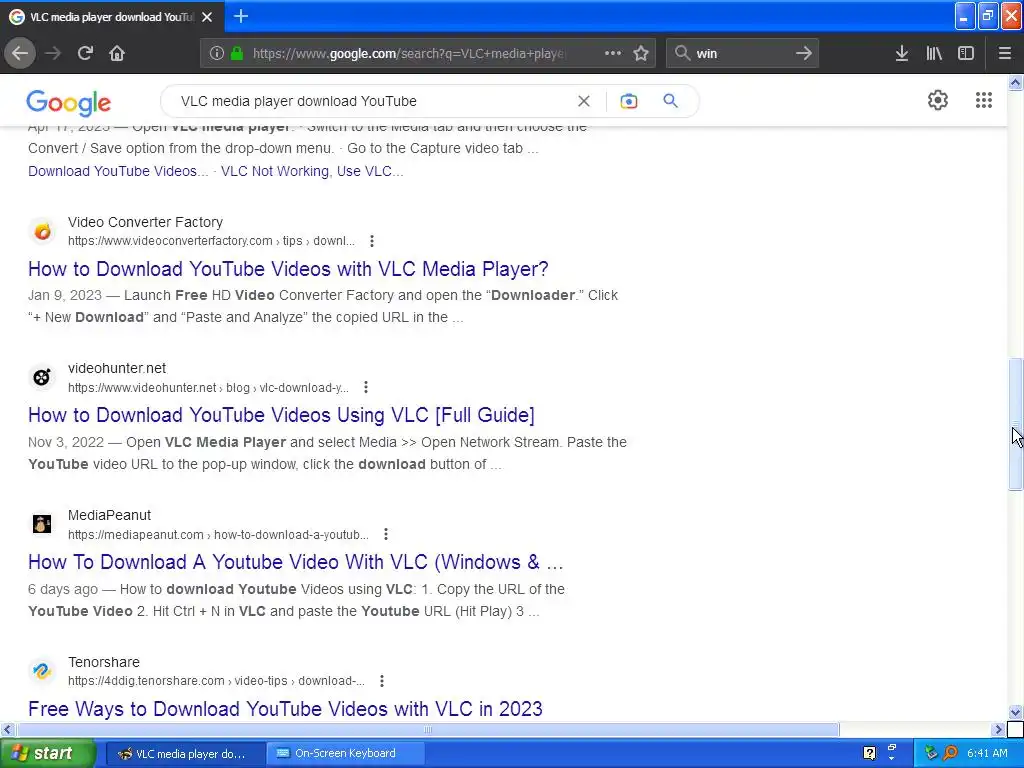Click the browser Back arrow button
Image resolution: width=1024 pixels, height=768 pixels.
(x=20, y=53)
